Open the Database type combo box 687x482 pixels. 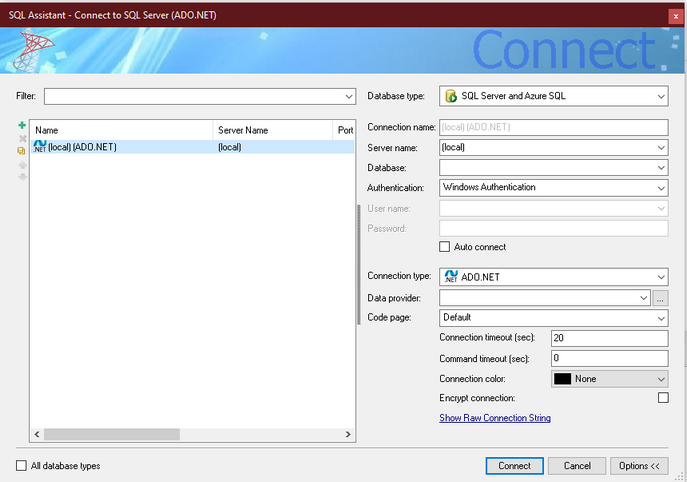pyautogui.click(x=553, y=96)
